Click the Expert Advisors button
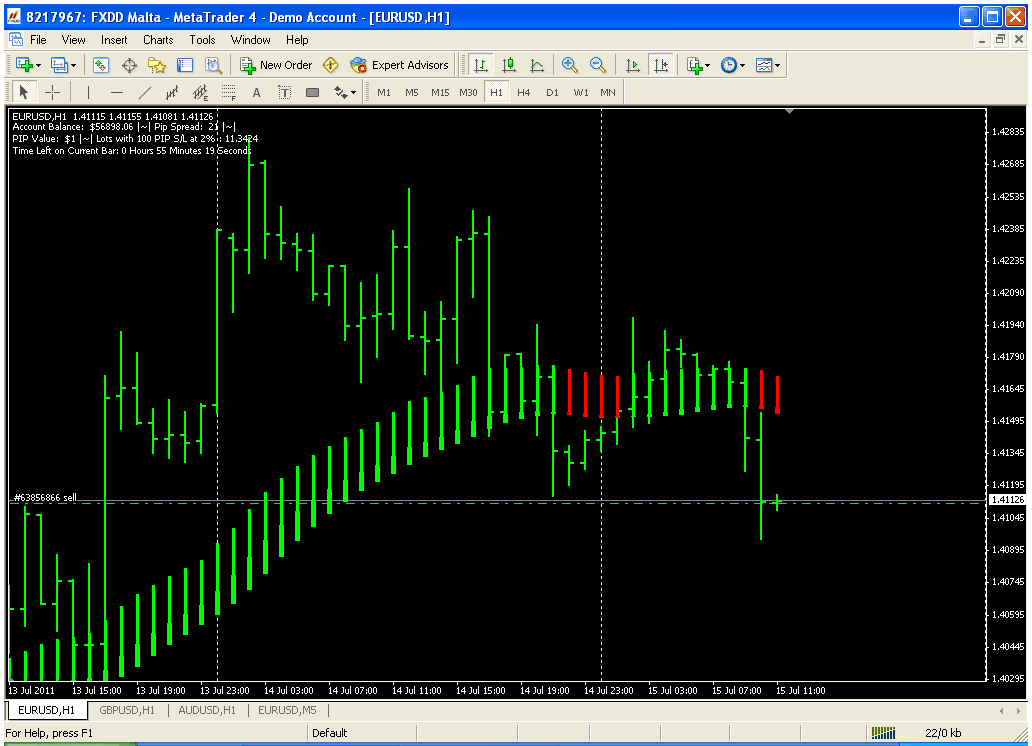This screenshot has width=1032, height=746. (x=400, y=65)
